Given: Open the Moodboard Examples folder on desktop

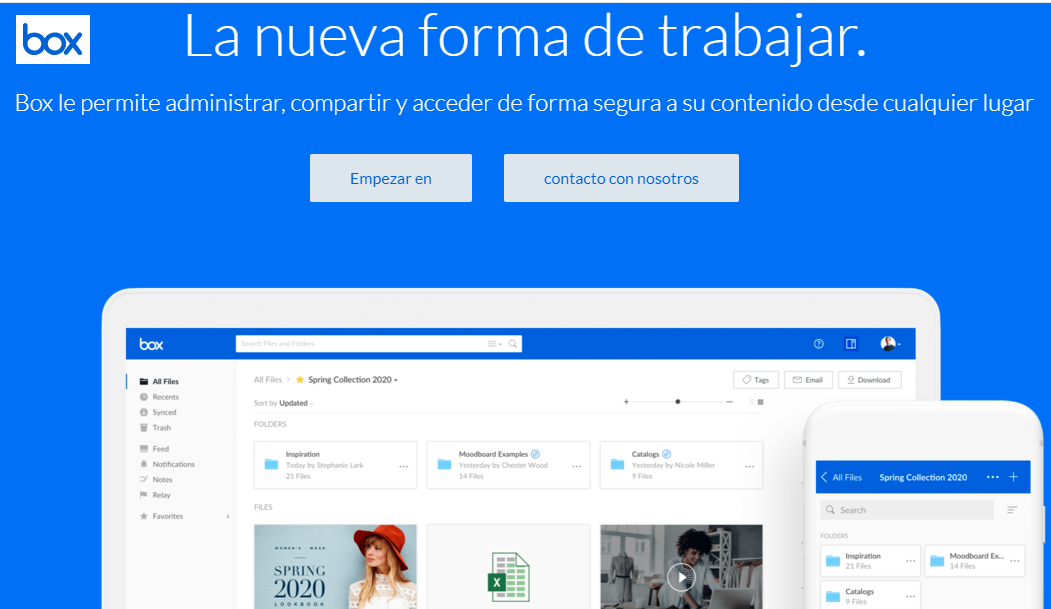Looking at the screenshot, I should 508,465.
